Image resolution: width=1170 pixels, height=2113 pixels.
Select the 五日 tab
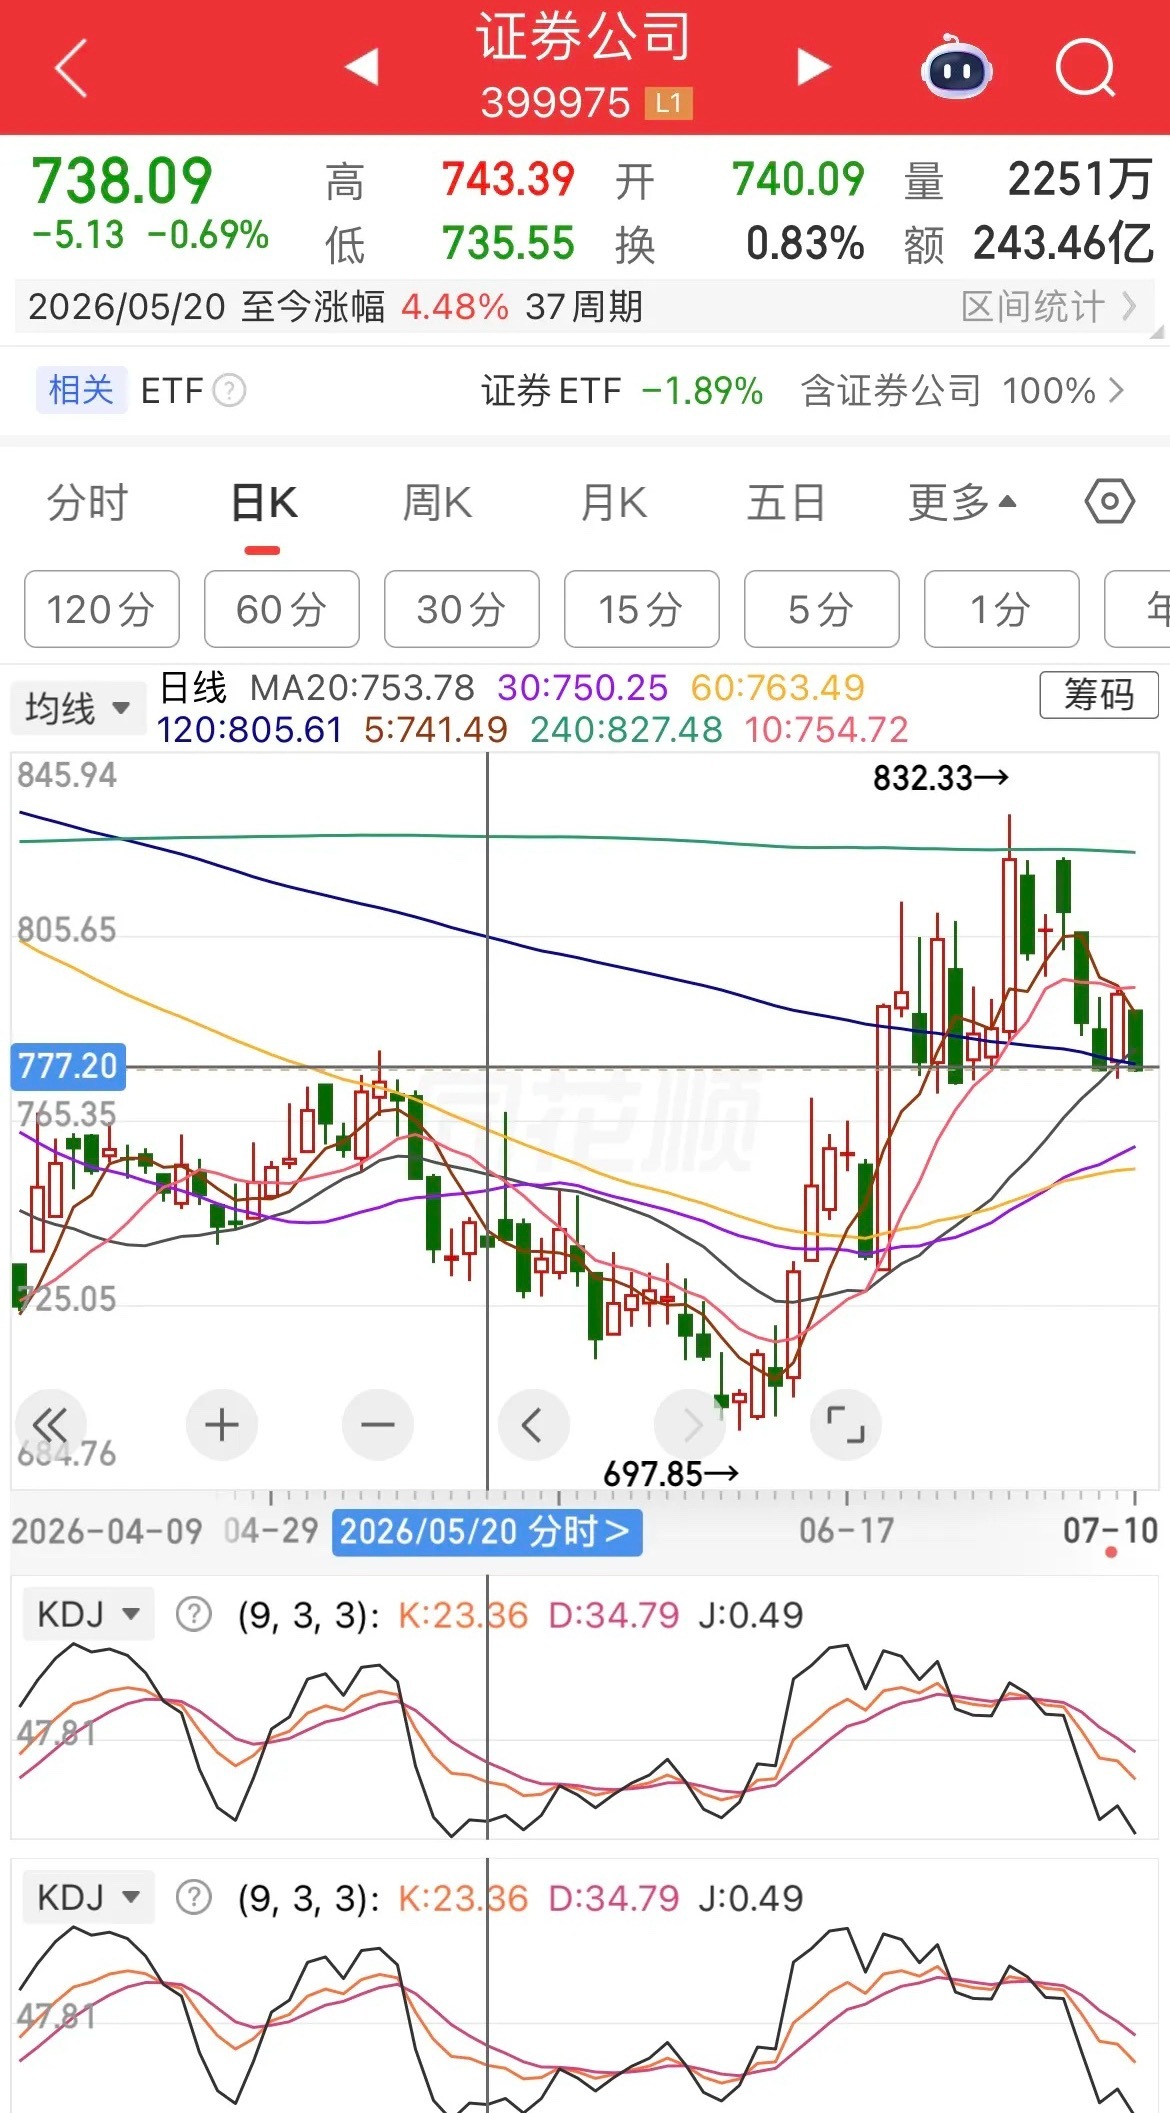tap(786, 502)
